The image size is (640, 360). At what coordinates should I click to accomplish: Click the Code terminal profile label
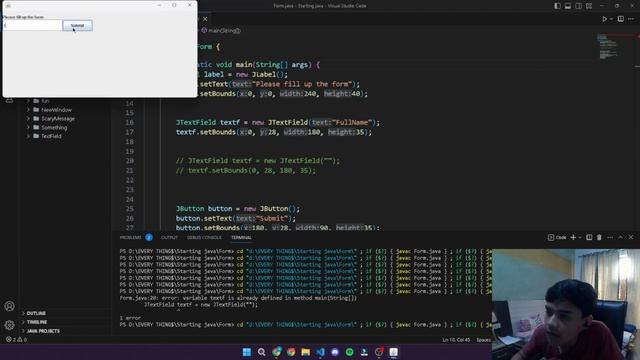557,237
